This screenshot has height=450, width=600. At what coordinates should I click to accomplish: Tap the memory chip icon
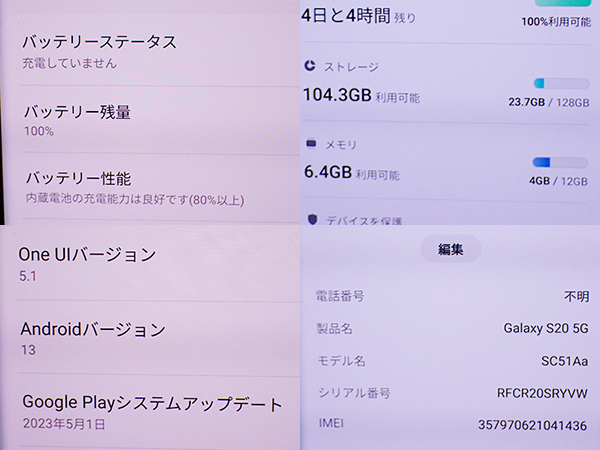(x=310, y=144)
